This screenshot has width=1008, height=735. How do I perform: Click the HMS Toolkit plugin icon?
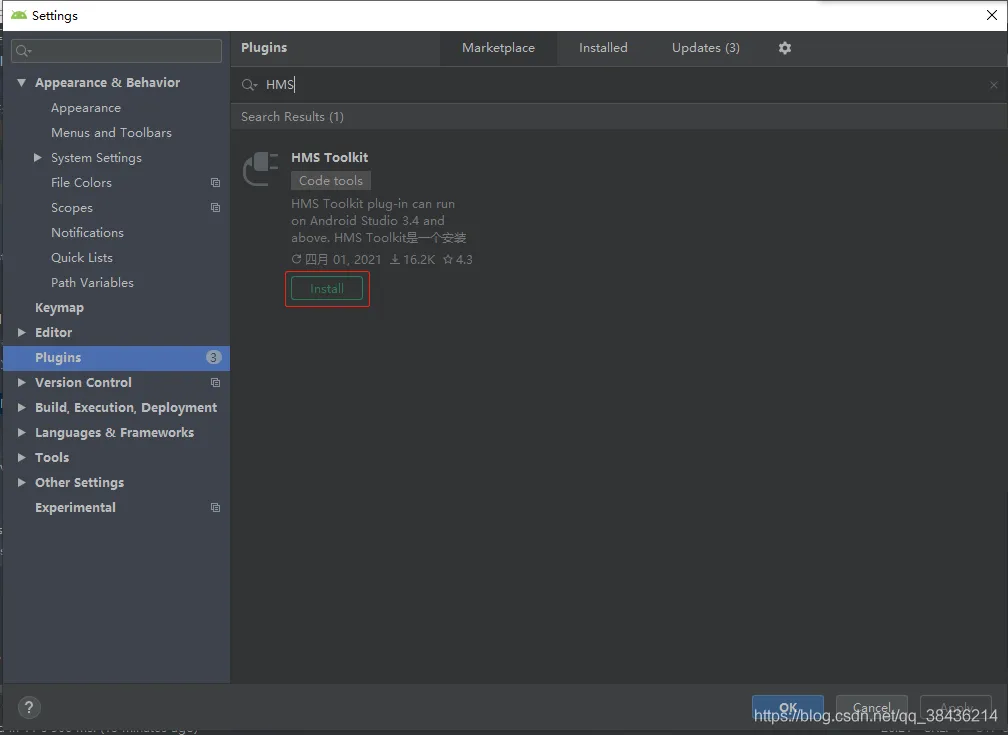[260, 168]
